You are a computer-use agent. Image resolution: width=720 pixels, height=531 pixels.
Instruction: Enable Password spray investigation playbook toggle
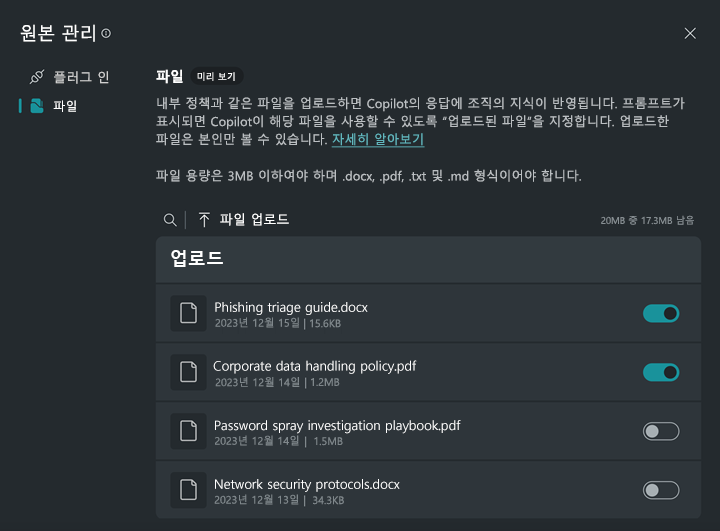661,432
